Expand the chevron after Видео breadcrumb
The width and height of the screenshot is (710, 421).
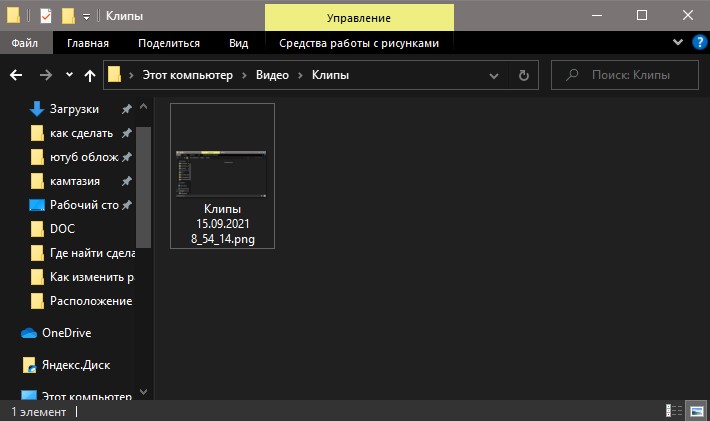tap(300, 76)
